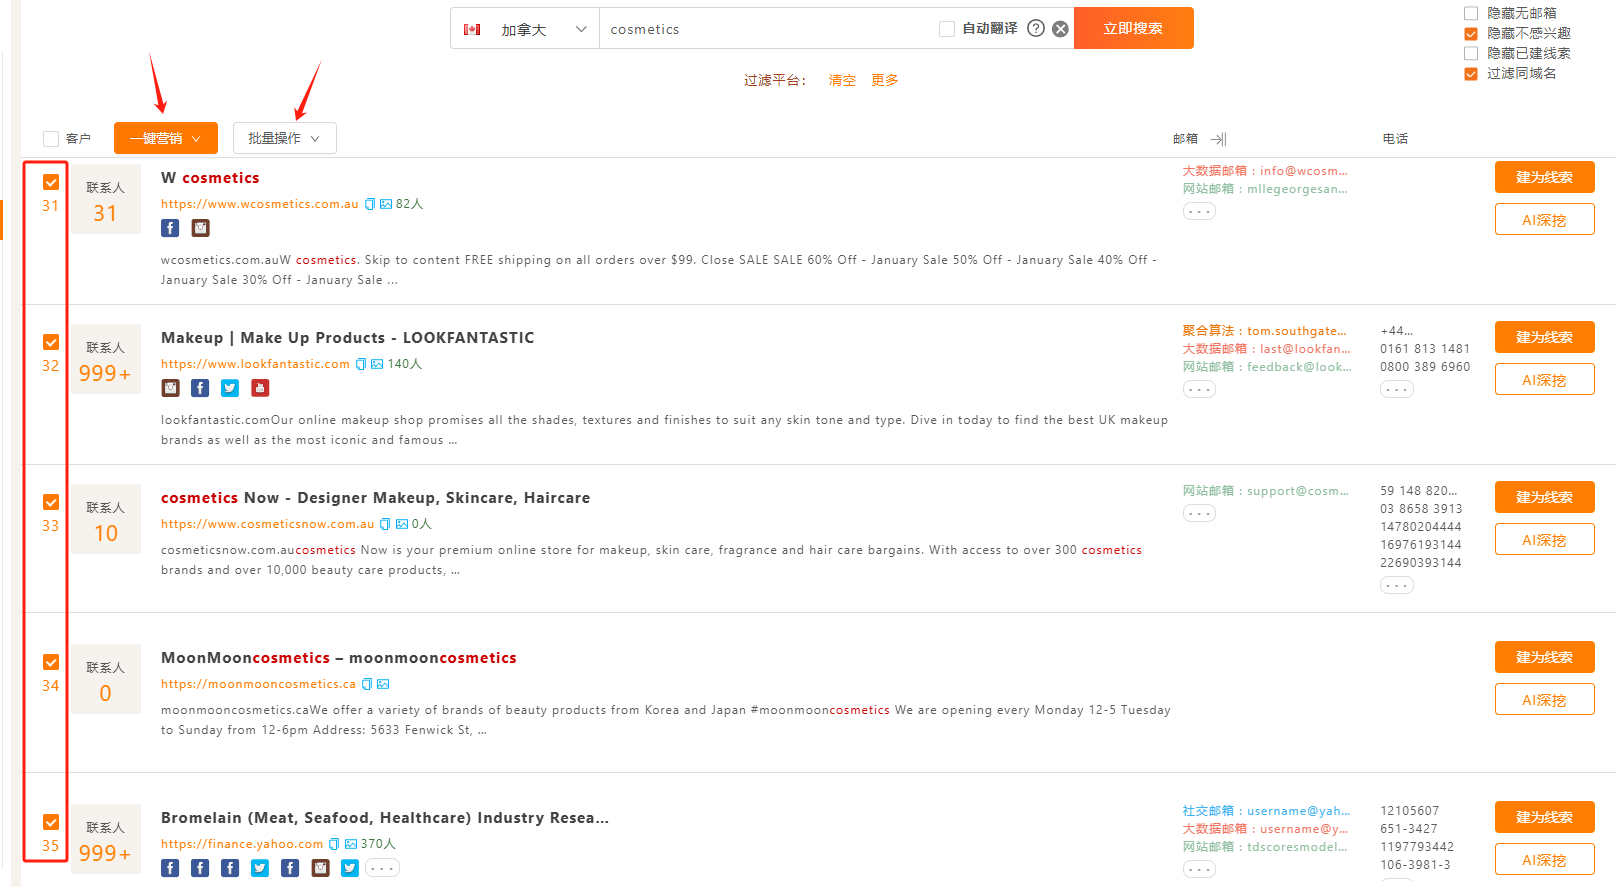1616x887 pixels.
Task: Open Twitter icon for LOOKFANTASTIC
Action: tap(230, 388)
